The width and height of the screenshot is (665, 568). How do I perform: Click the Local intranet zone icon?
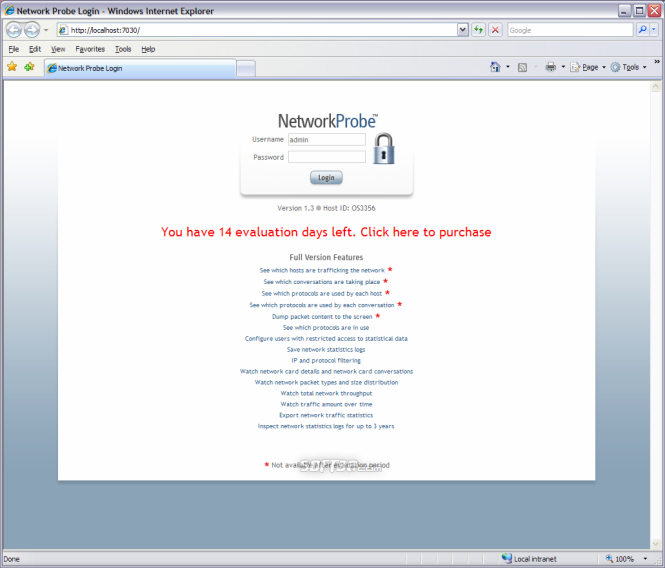506,559
